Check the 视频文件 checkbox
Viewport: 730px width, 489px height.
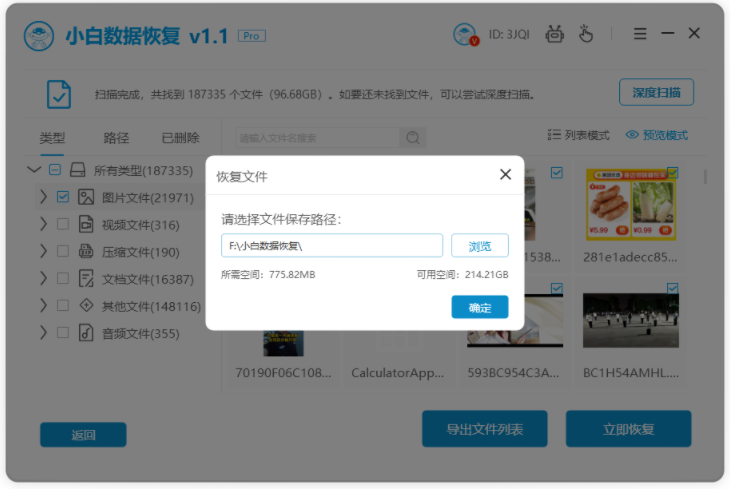coord(63,224)
